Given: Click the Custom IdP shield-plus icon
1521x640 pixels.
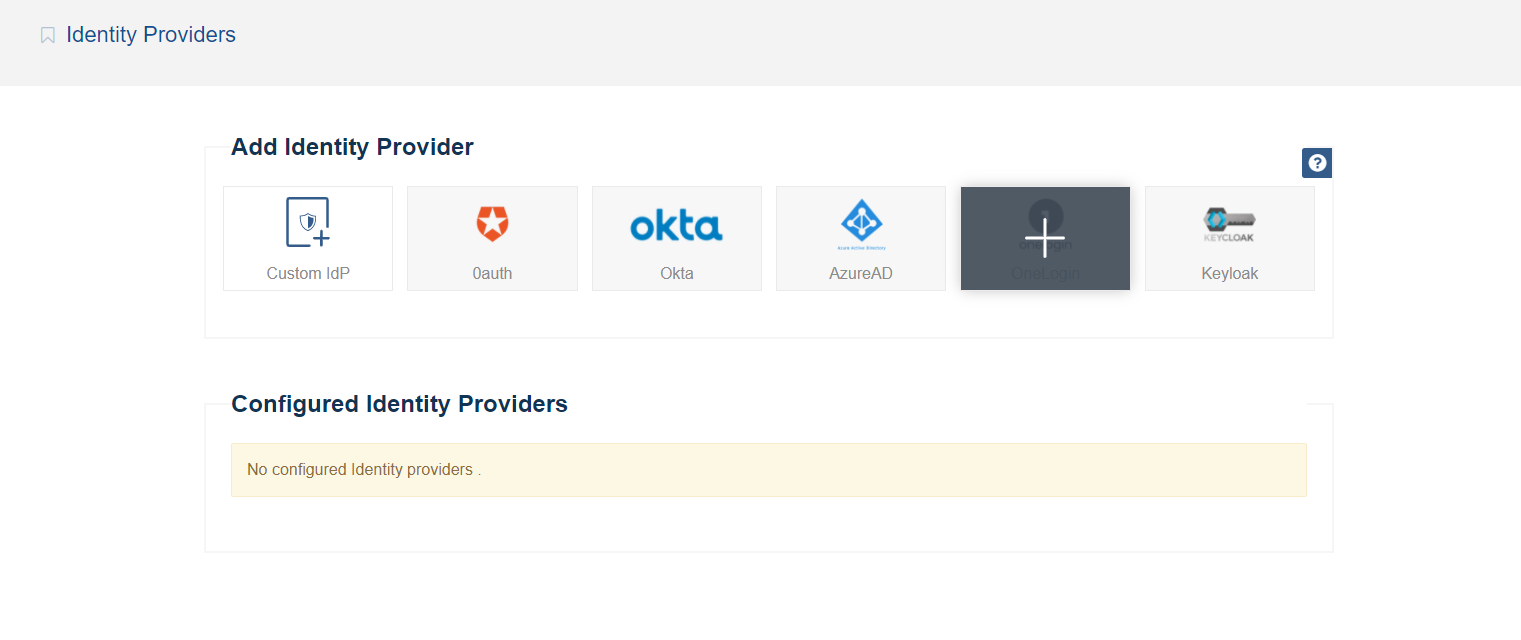Looking at the screenshot, I should 308,222.
